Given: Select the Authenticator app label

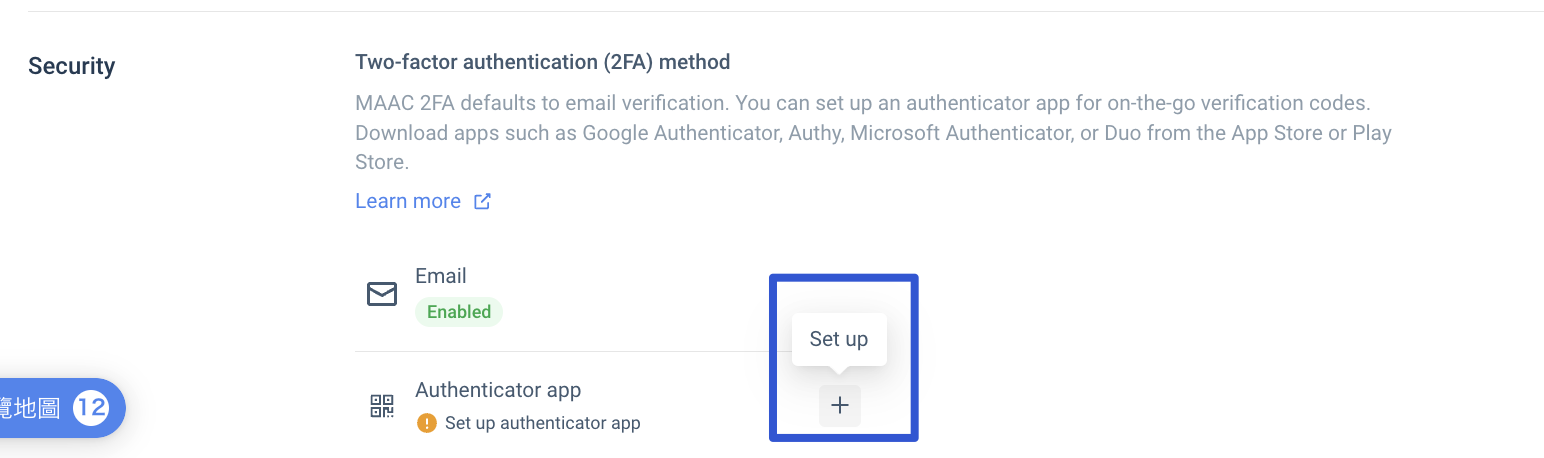Looking at the screenshot, I should click(498, 390).
